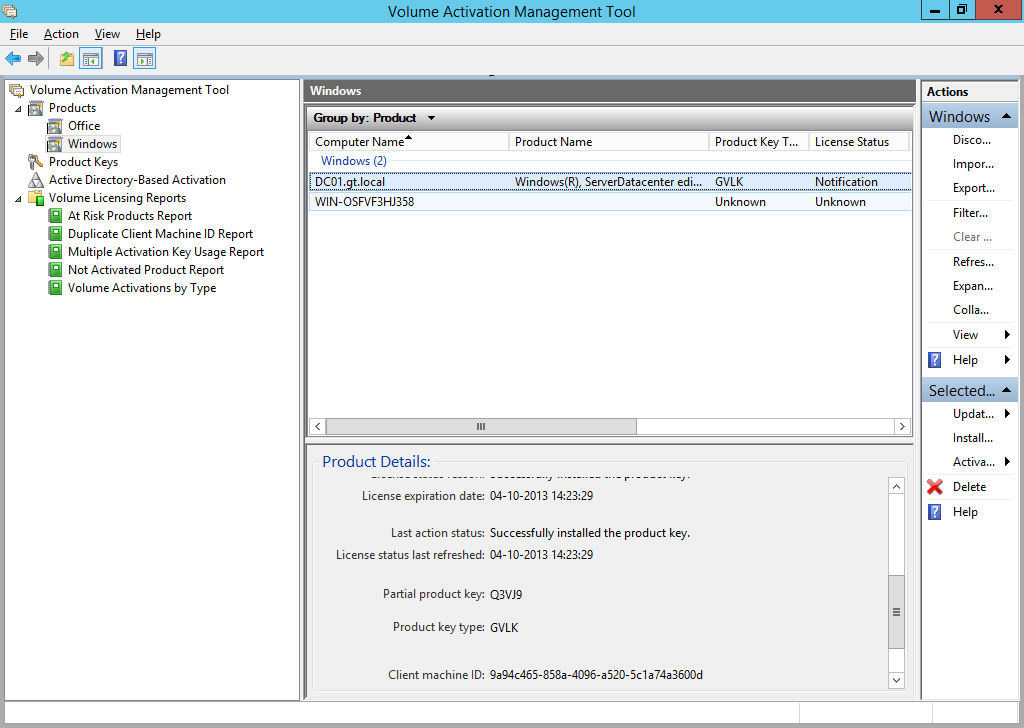This screenshot has height=728, width=1024.
Task: Click Export action in Actions pane
Action: tap(974, 188)
